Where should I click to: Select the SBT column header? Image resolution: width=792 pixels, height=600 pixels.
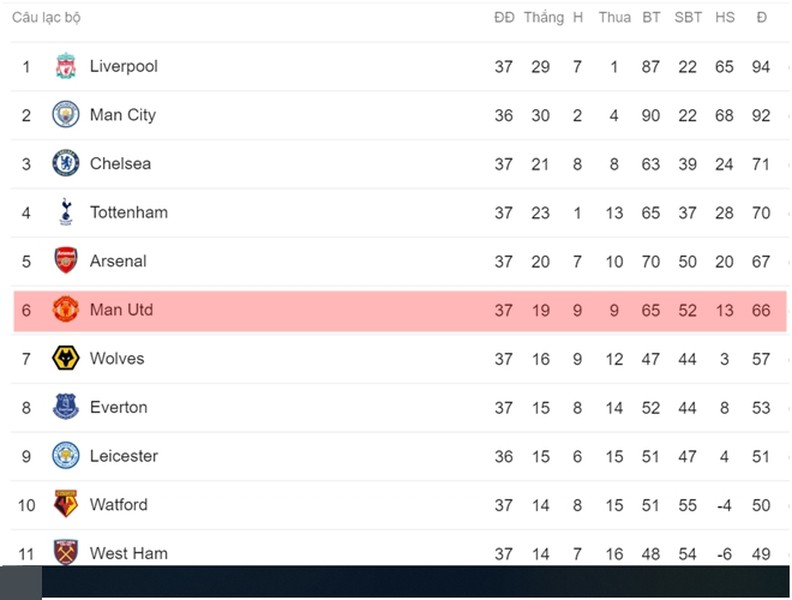tap(688, 18)
